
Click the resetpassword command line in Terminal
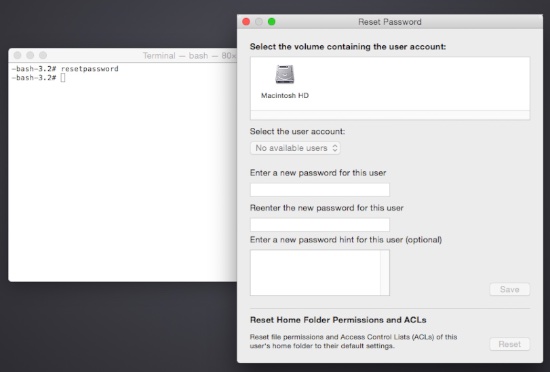pyautogui.click(x=65, y=69)
